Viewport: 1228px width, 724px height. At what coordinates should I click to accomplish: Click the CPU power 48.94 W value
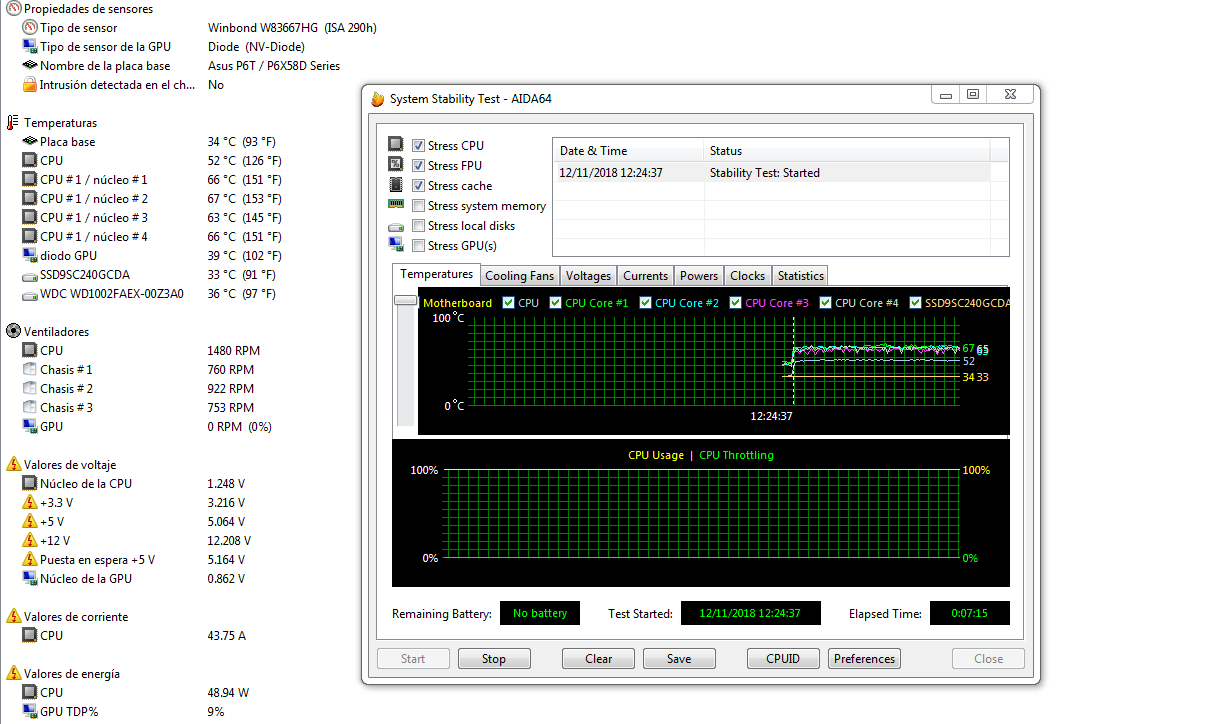pyautogui.click(x=228, y=693)
